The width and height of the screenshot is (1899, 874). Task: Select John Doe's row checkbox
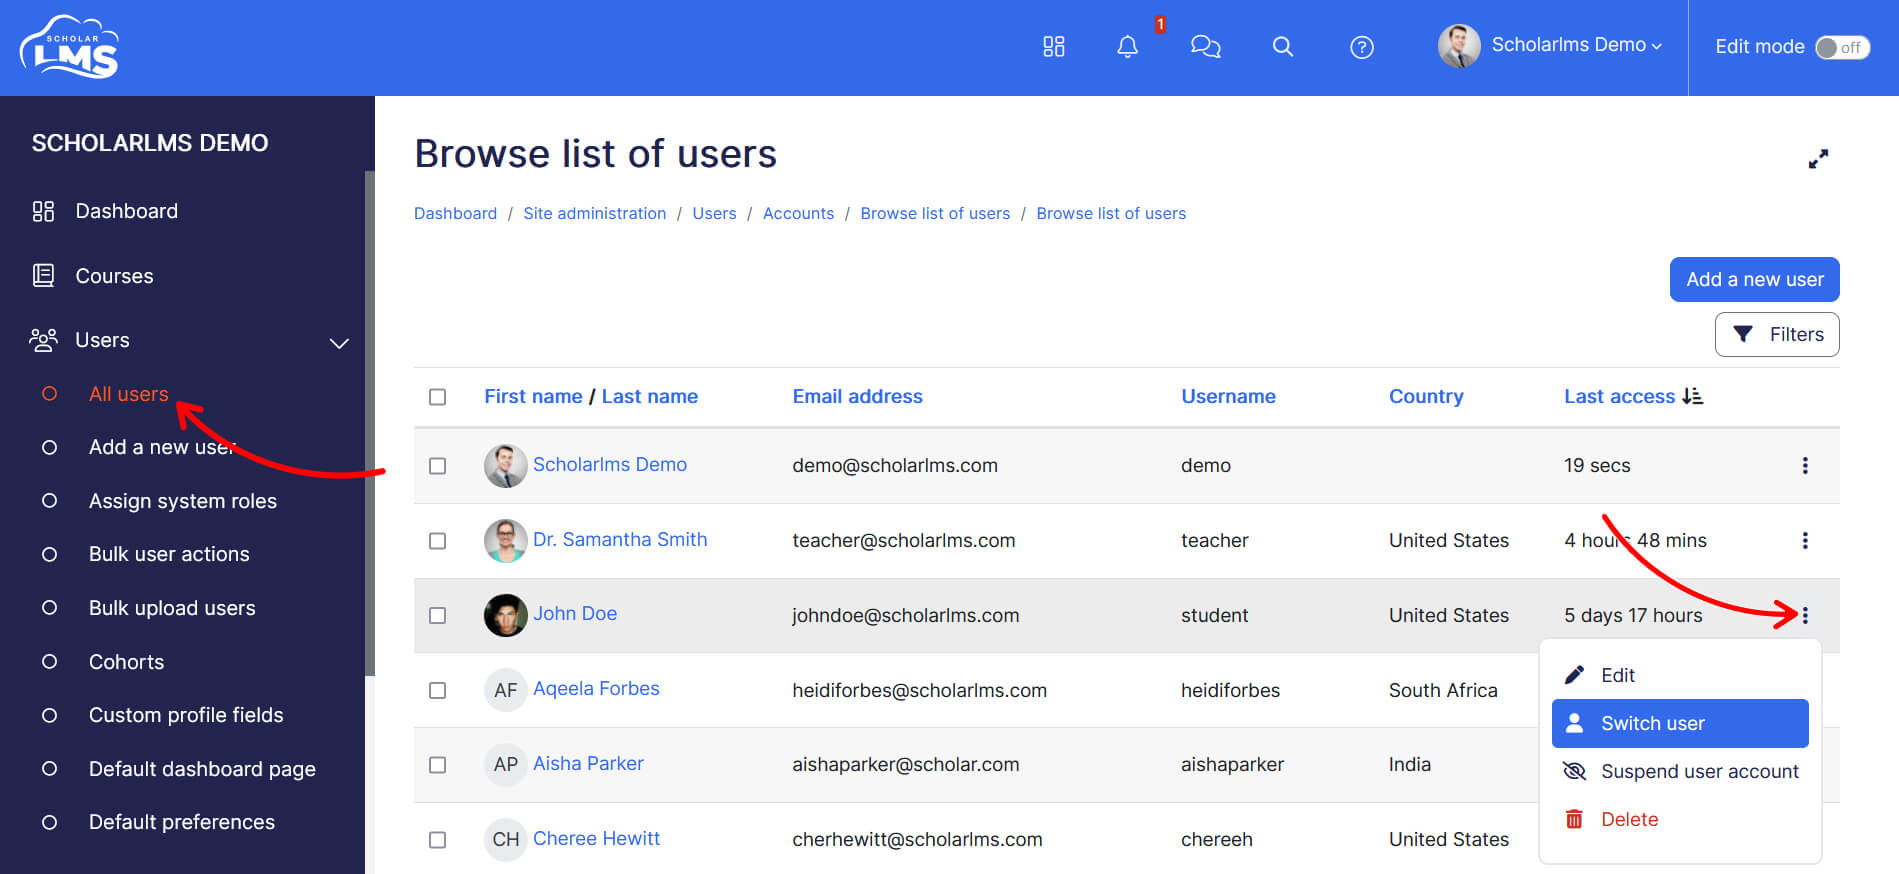click(438, 616)
